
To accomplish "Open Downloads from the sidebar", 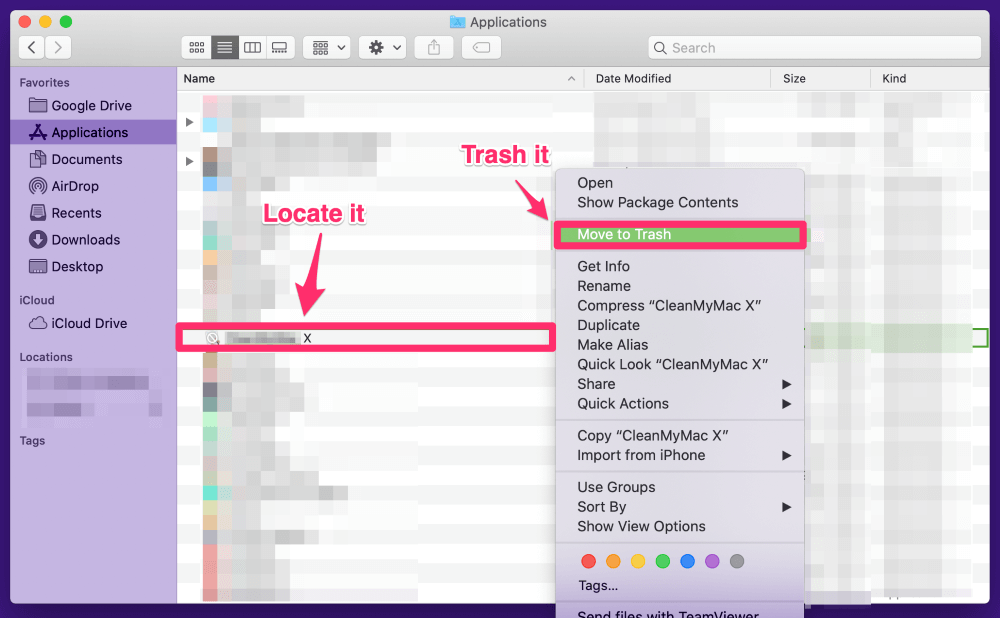I will 93,239.
